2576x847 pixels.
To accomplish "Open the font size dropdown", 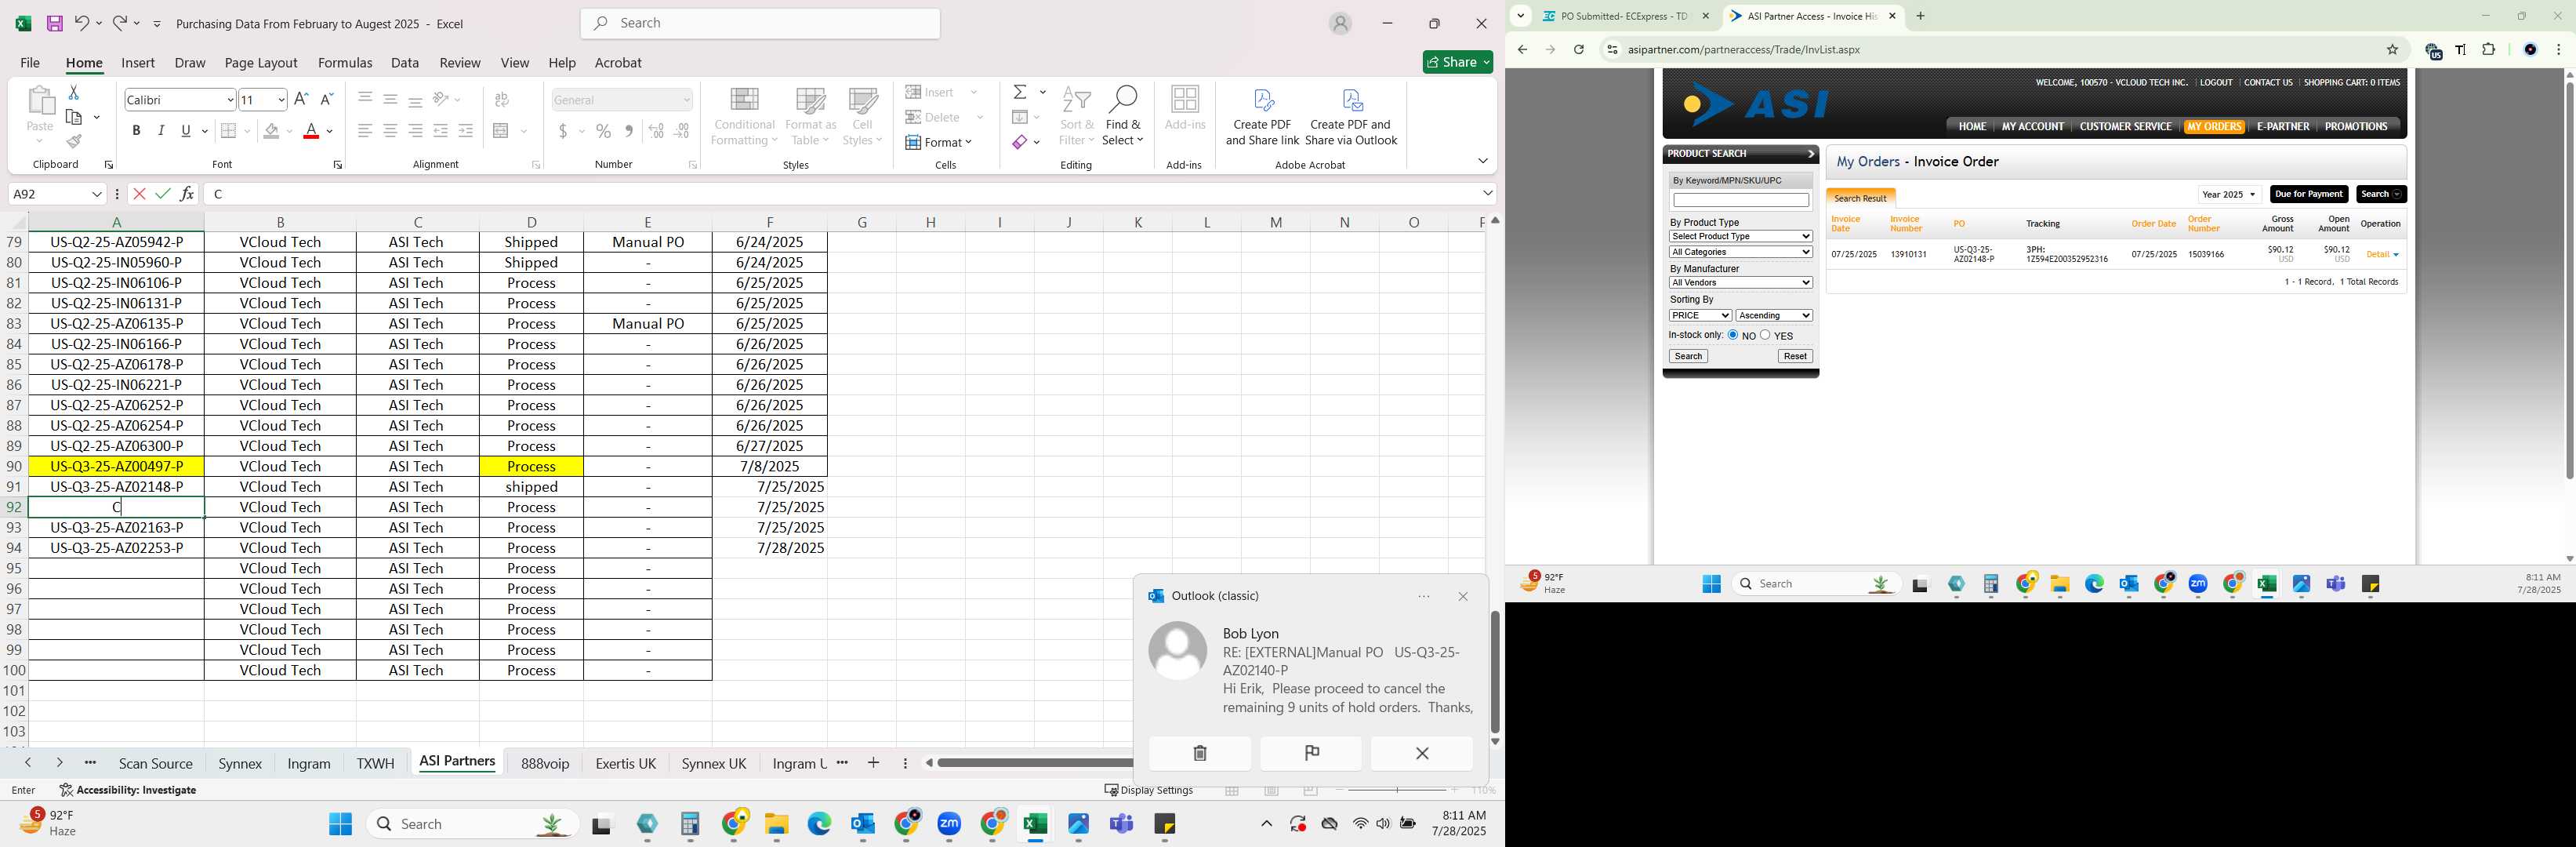I will click(x=281, y=99).
